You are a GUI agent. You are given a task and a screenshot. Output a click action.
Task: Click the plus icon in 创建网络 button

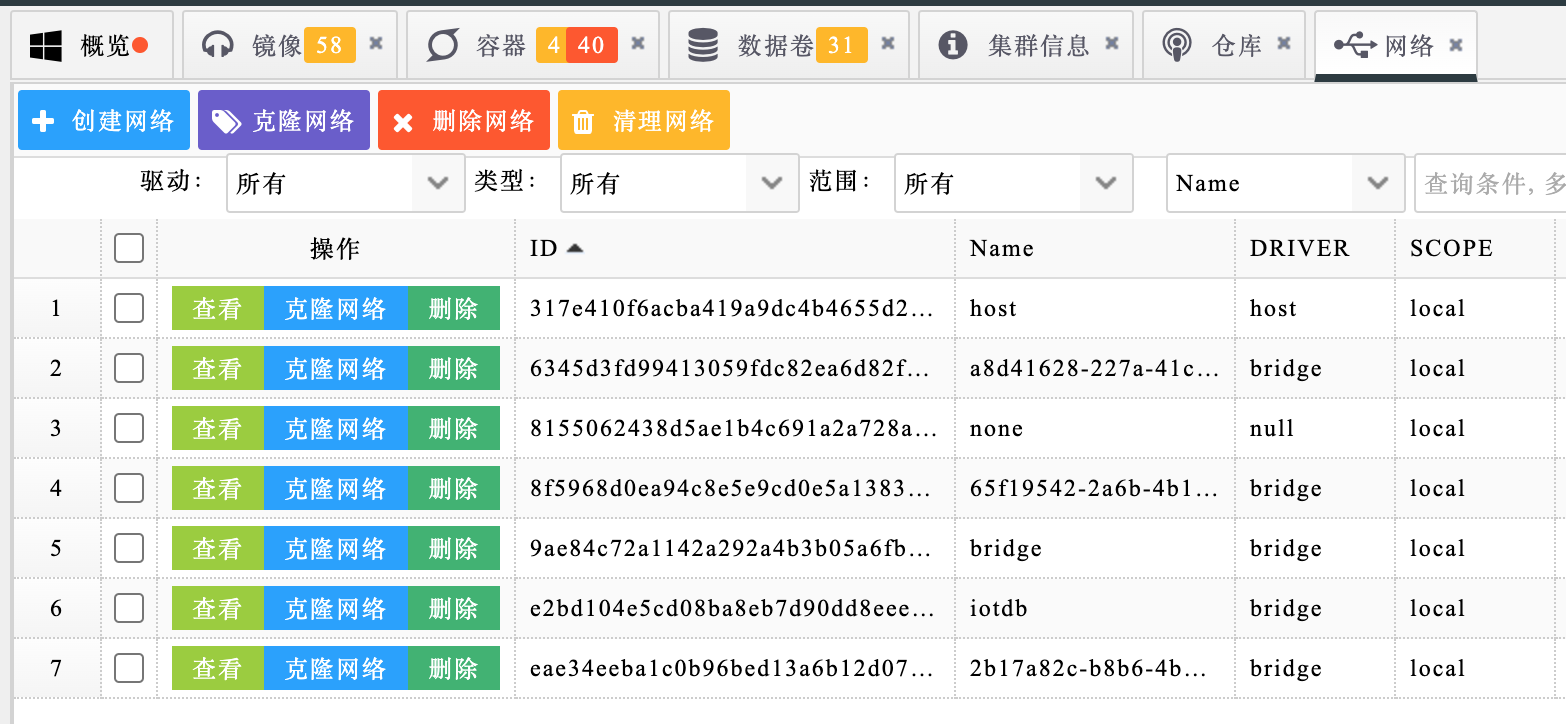coord(43,121)
